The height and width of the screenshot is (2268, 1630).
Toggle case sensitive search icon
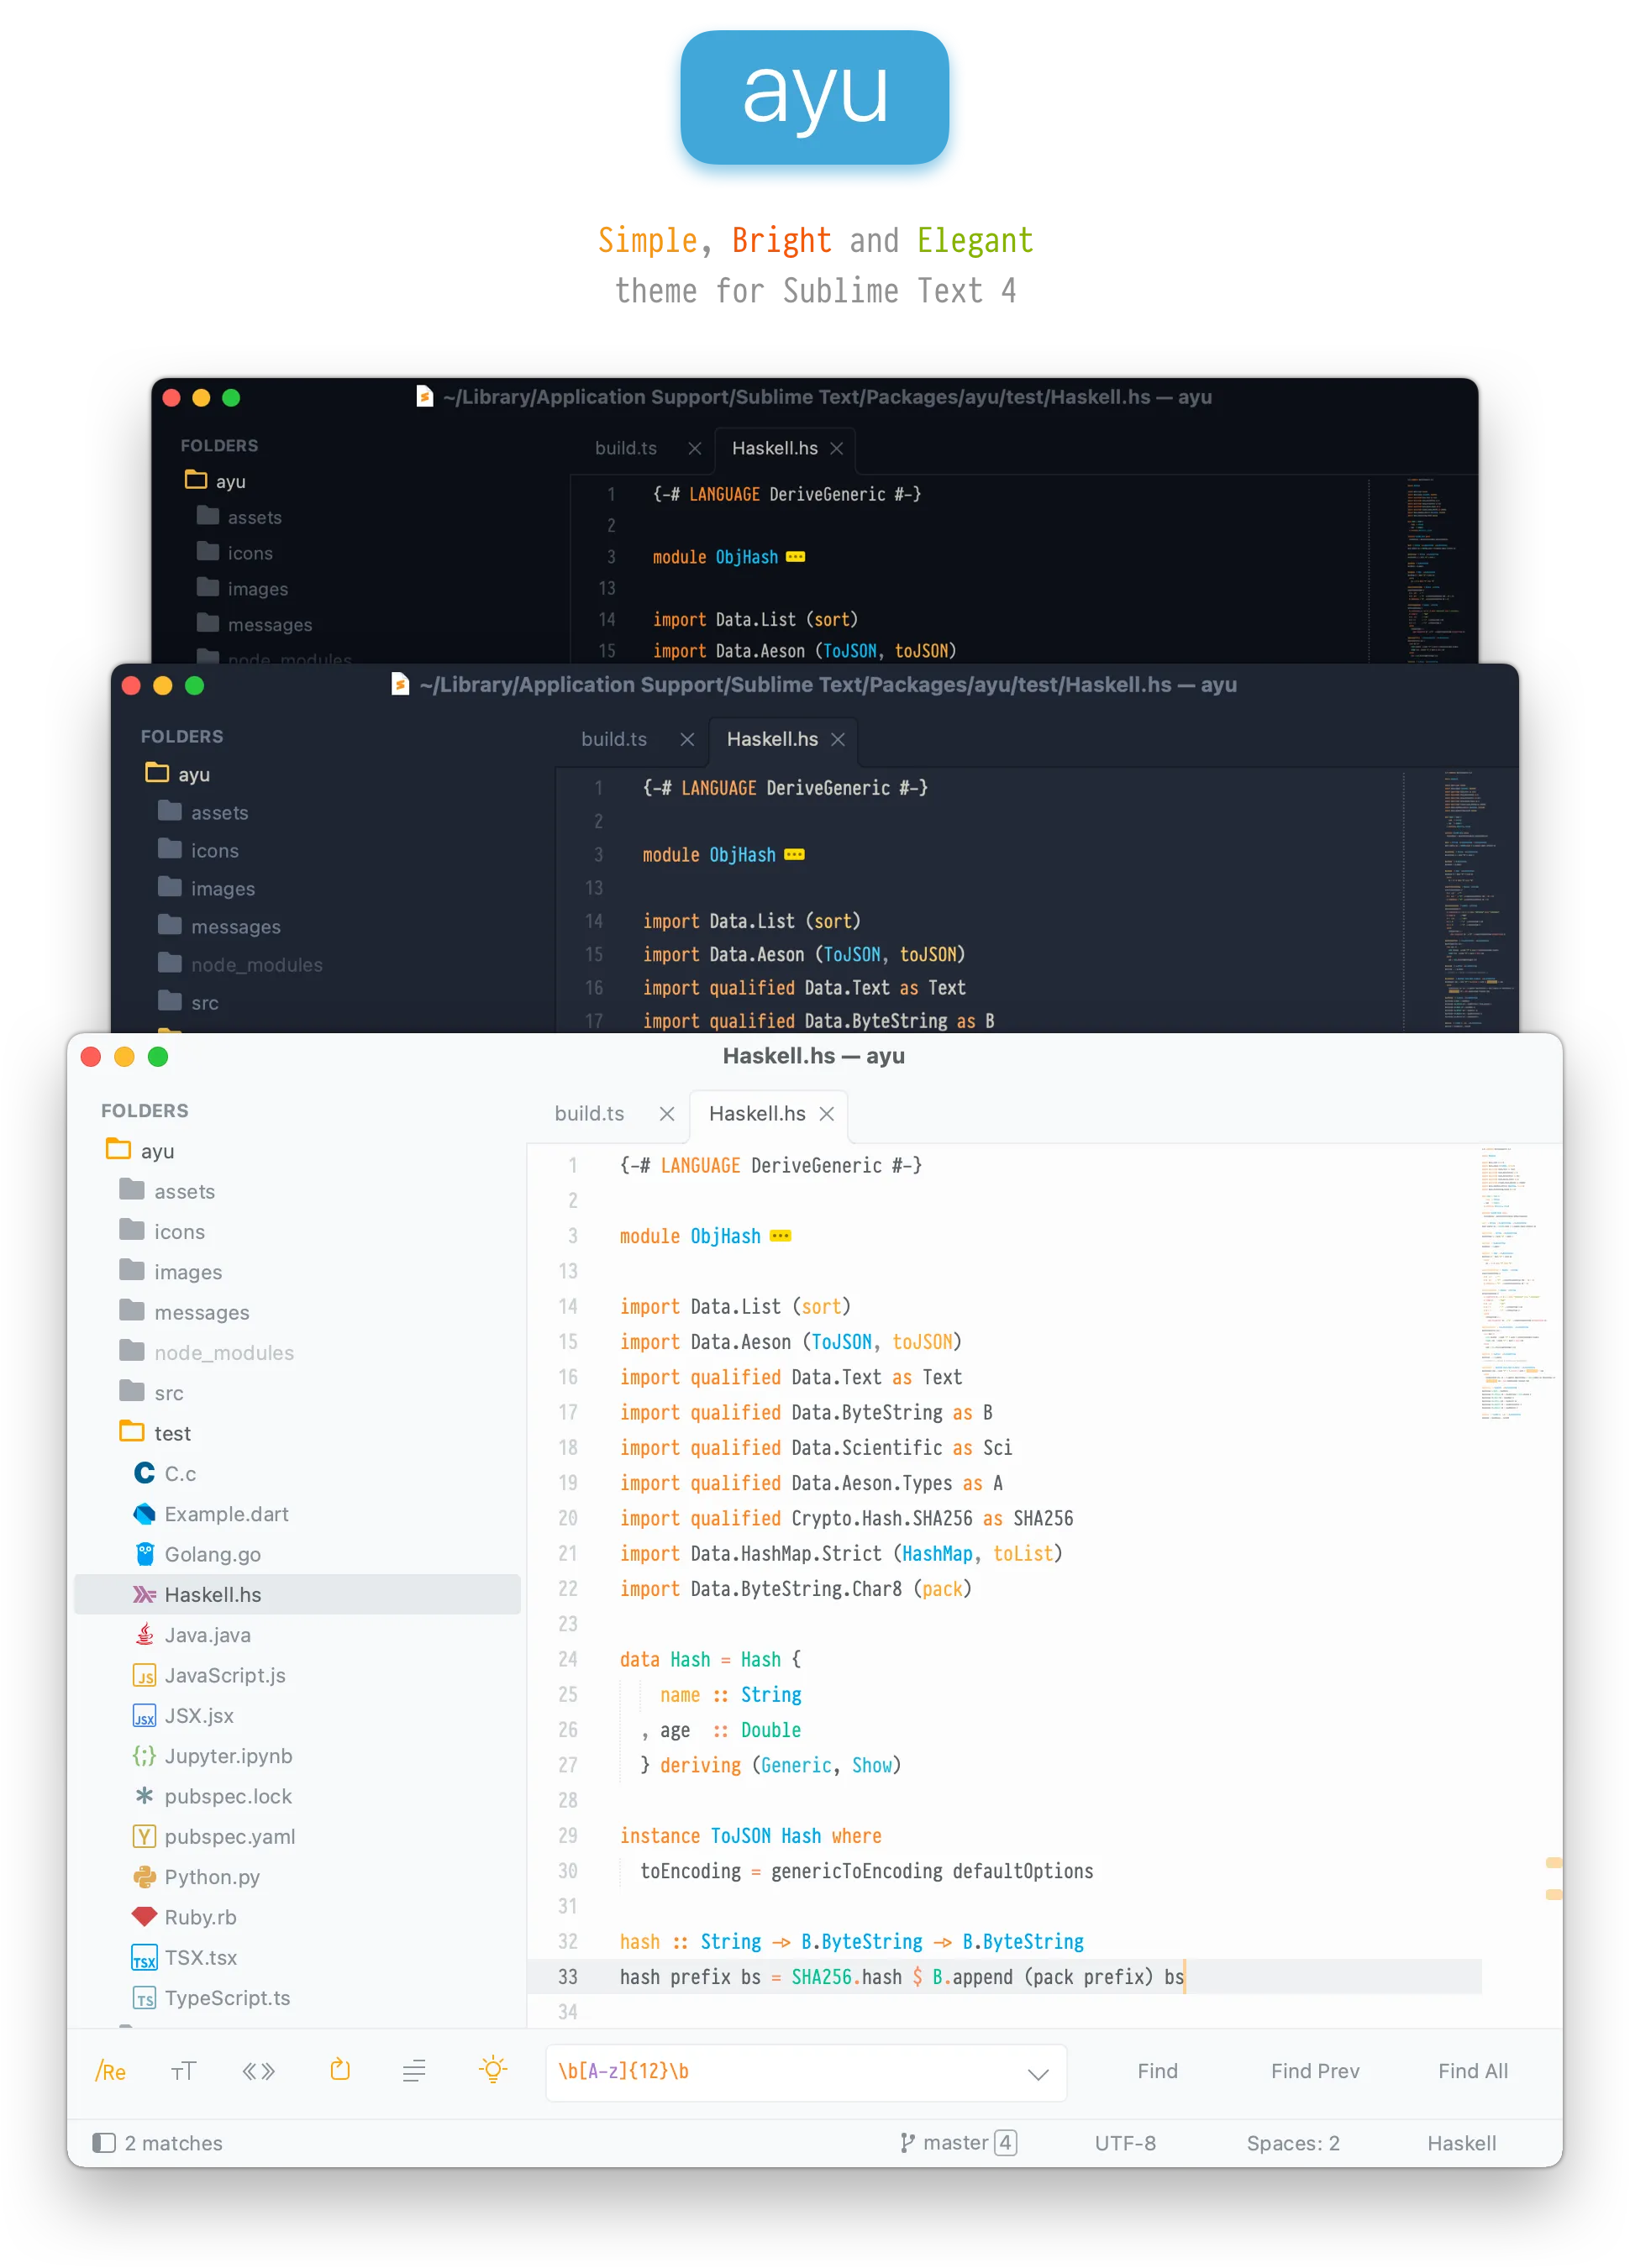(x=184, y=2071)
